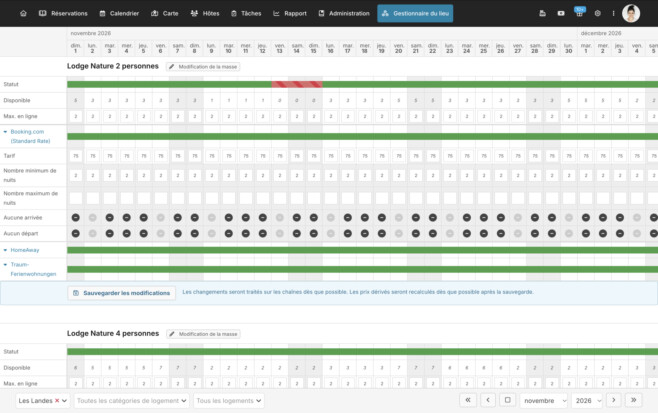Toggle Aucune arrivée for ven. 13 novembre
658x413 pixels.
[x=279, y=217]
